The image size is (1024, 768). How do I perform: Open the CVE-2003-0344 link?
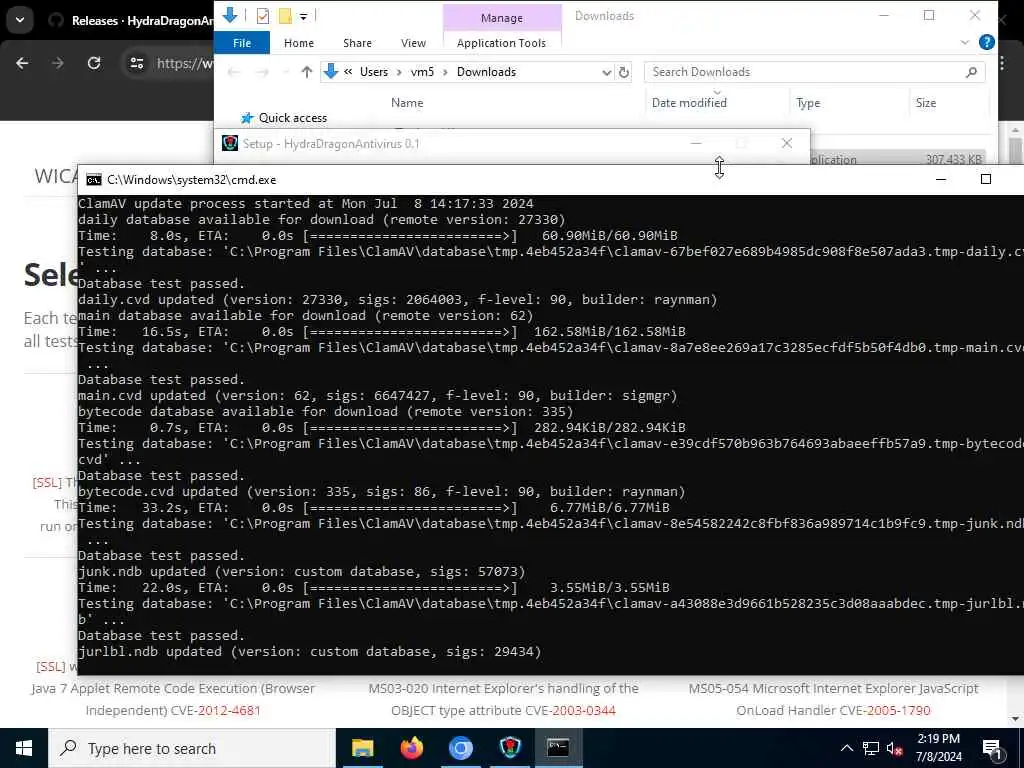click(x=584, y=711)
